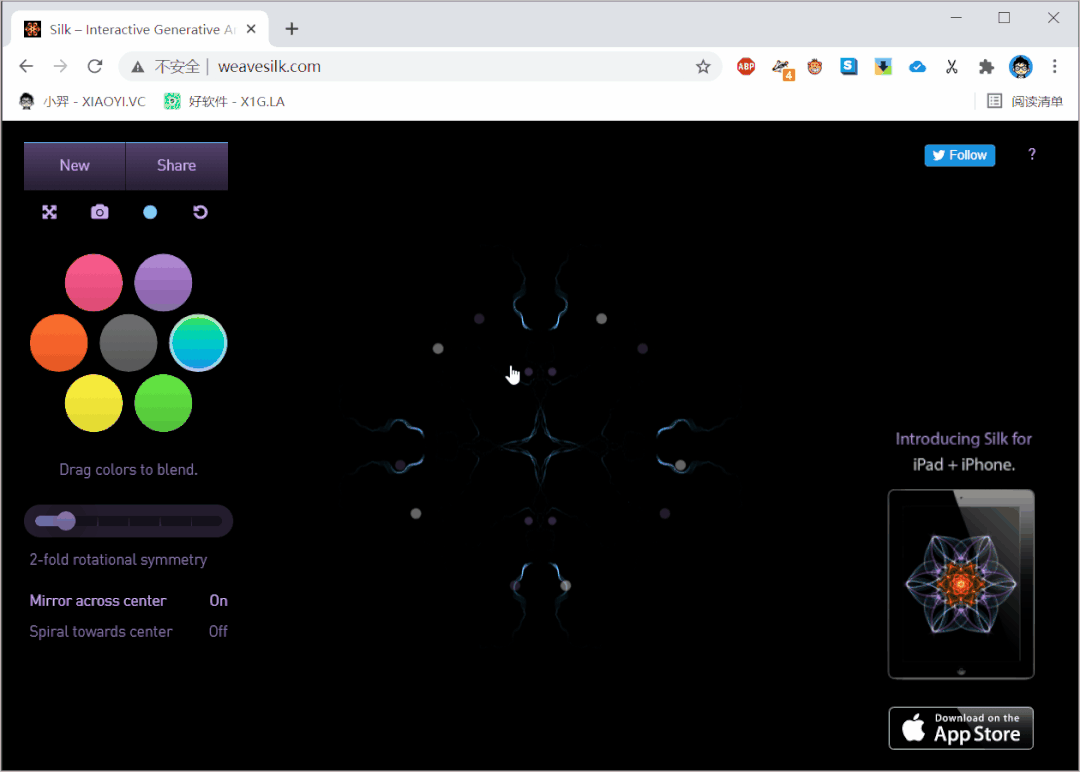Click the Share button
The image size is (1080, 772).
[x=177, y=166]
